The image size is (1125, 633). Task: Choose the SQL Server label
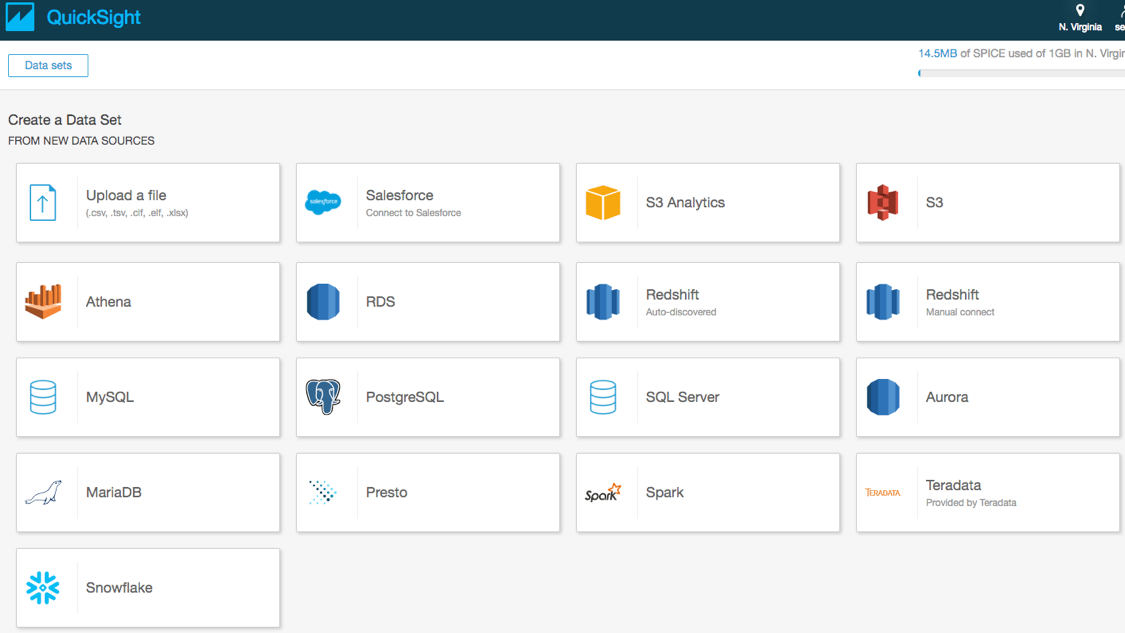pyautogui.click(x=682, y=397)
